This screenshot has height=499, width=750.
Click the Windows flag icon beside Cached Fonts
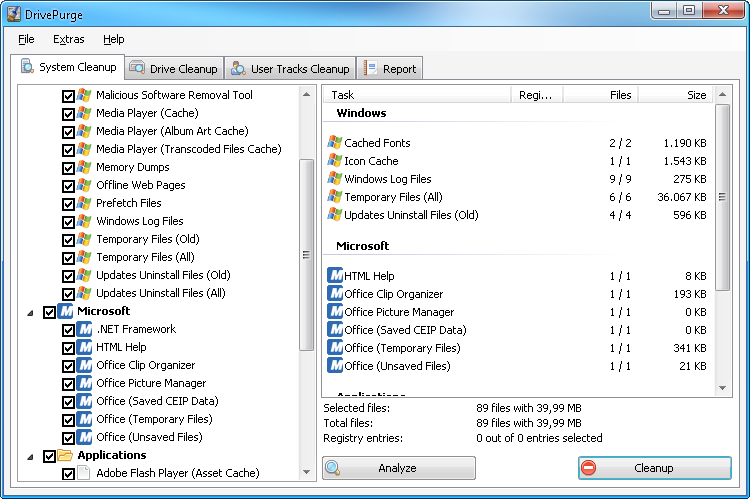click(335, 143)
